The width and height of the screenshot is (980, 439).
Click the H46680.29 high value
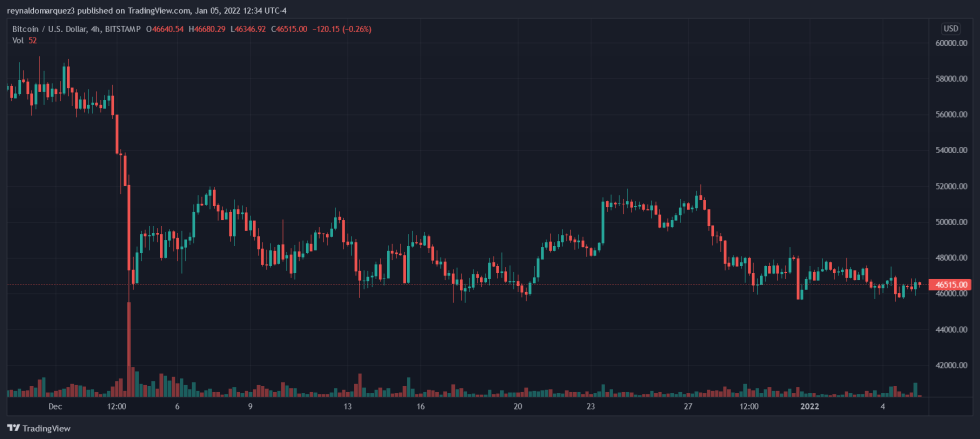206,29
